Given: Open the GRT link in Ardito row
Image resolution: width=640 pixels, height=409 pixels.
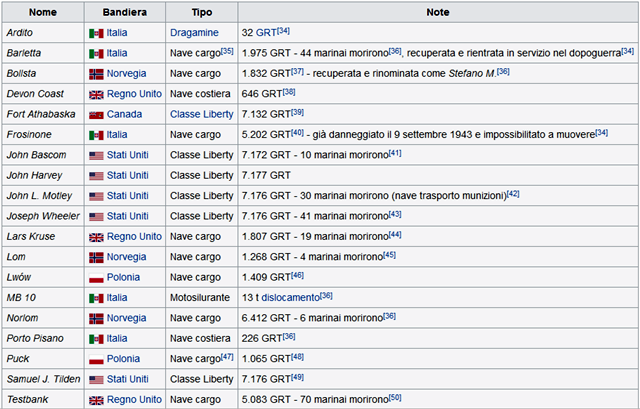Looking at the screenshot, I should tap(266, 33).
